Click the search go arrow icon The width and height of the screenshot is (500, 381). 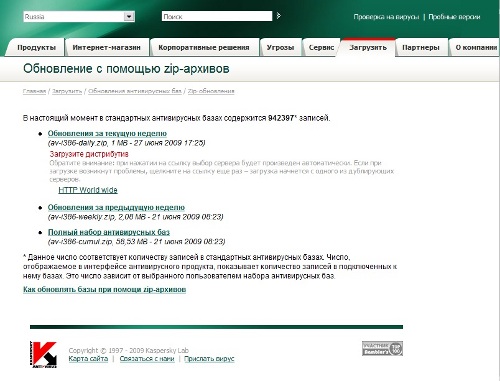click(x=279, y=16)
